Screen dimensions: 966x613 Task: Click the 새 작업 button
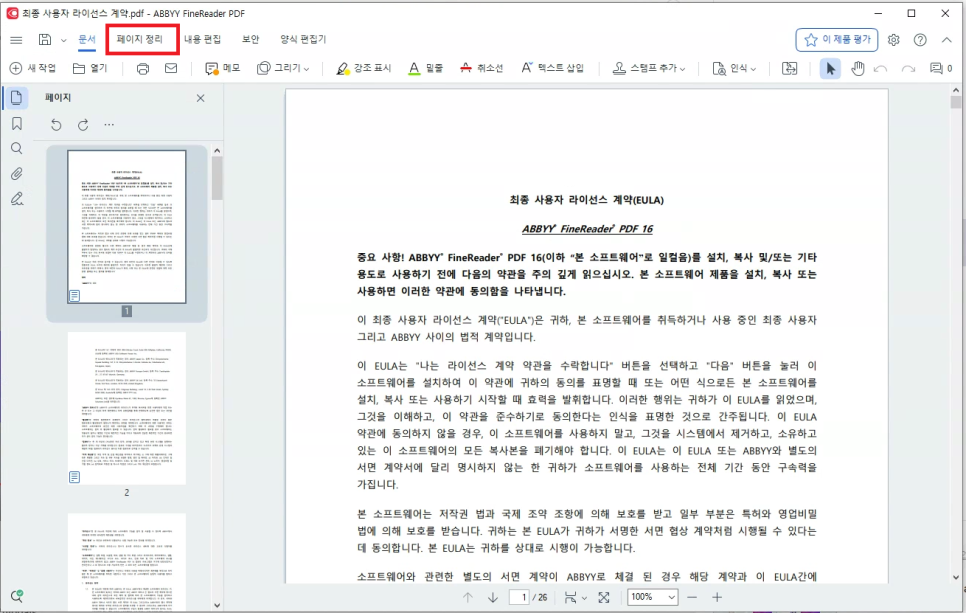click(33, 68)
